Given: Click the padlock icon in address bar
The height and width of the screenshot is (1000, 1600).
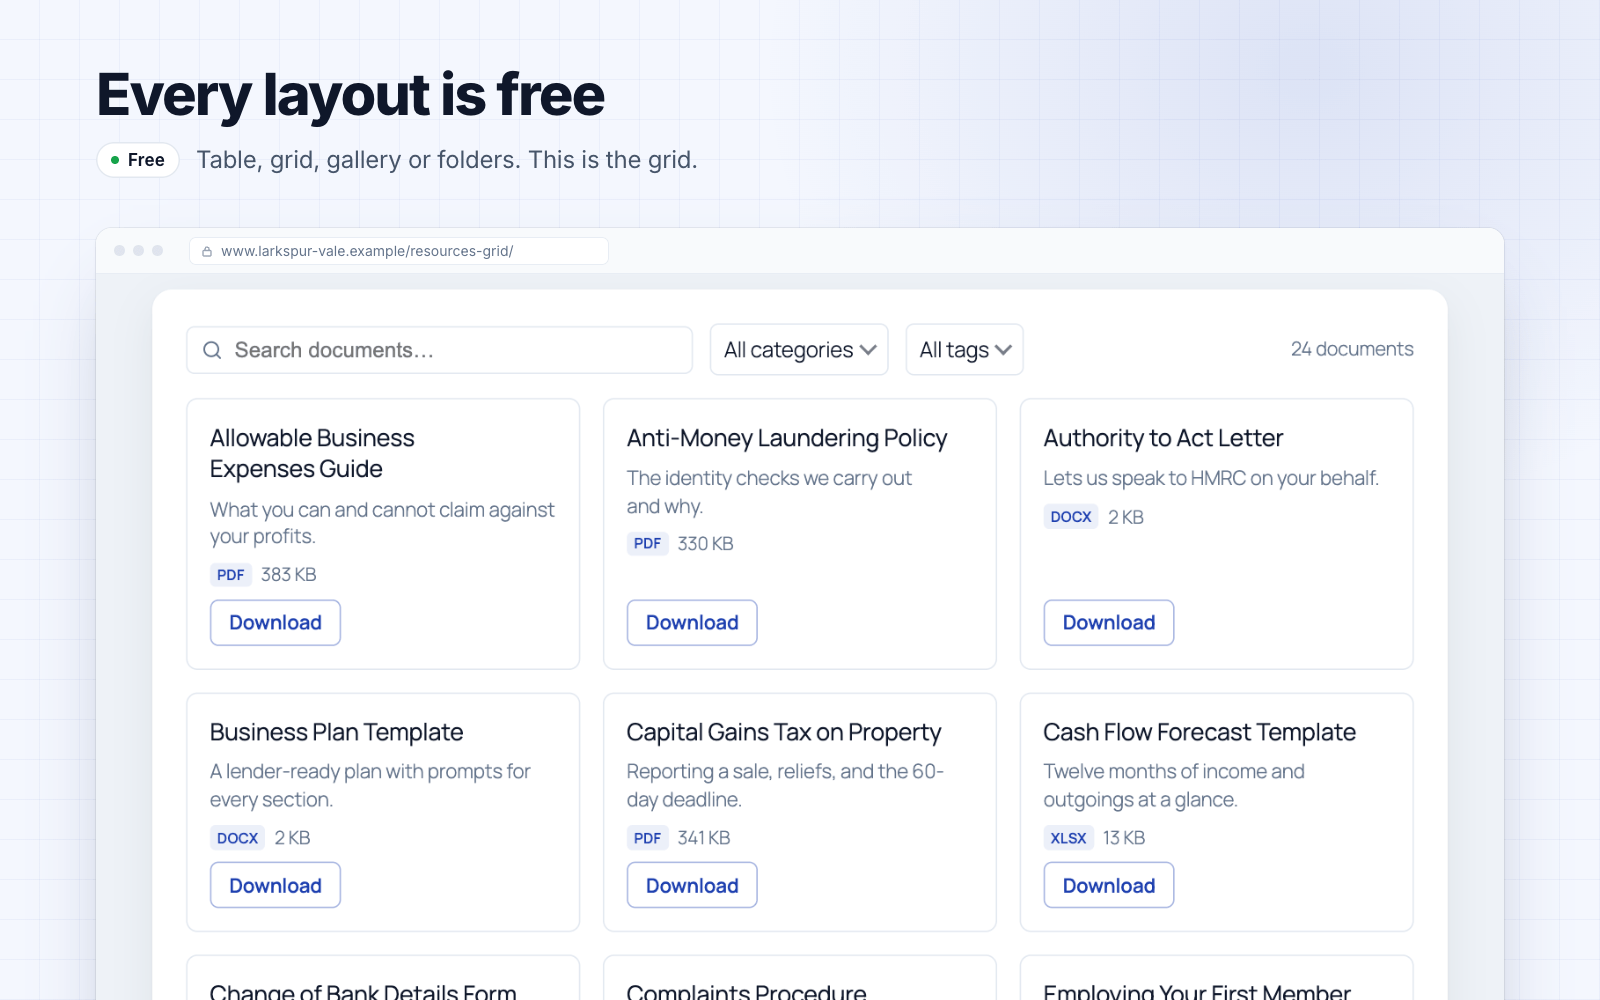Looking at the screenshot, I should pos(207,252).
